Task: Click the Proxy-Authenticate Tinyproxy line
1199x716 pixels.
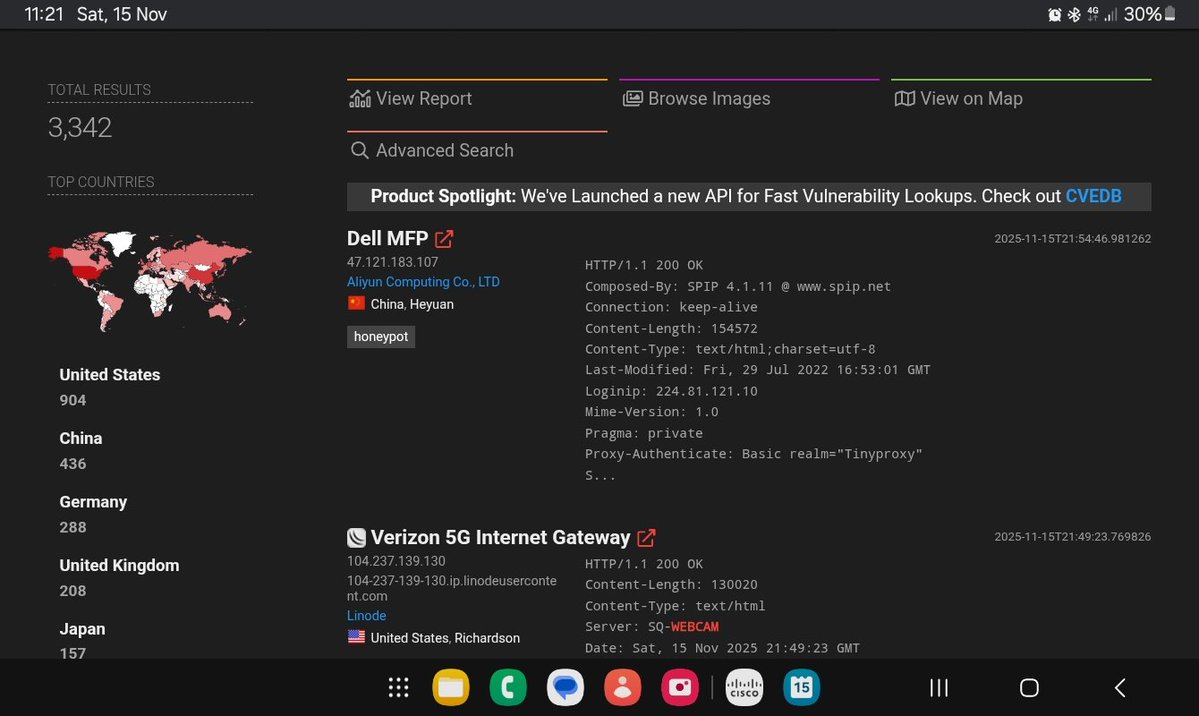Action: coord(754,454)
